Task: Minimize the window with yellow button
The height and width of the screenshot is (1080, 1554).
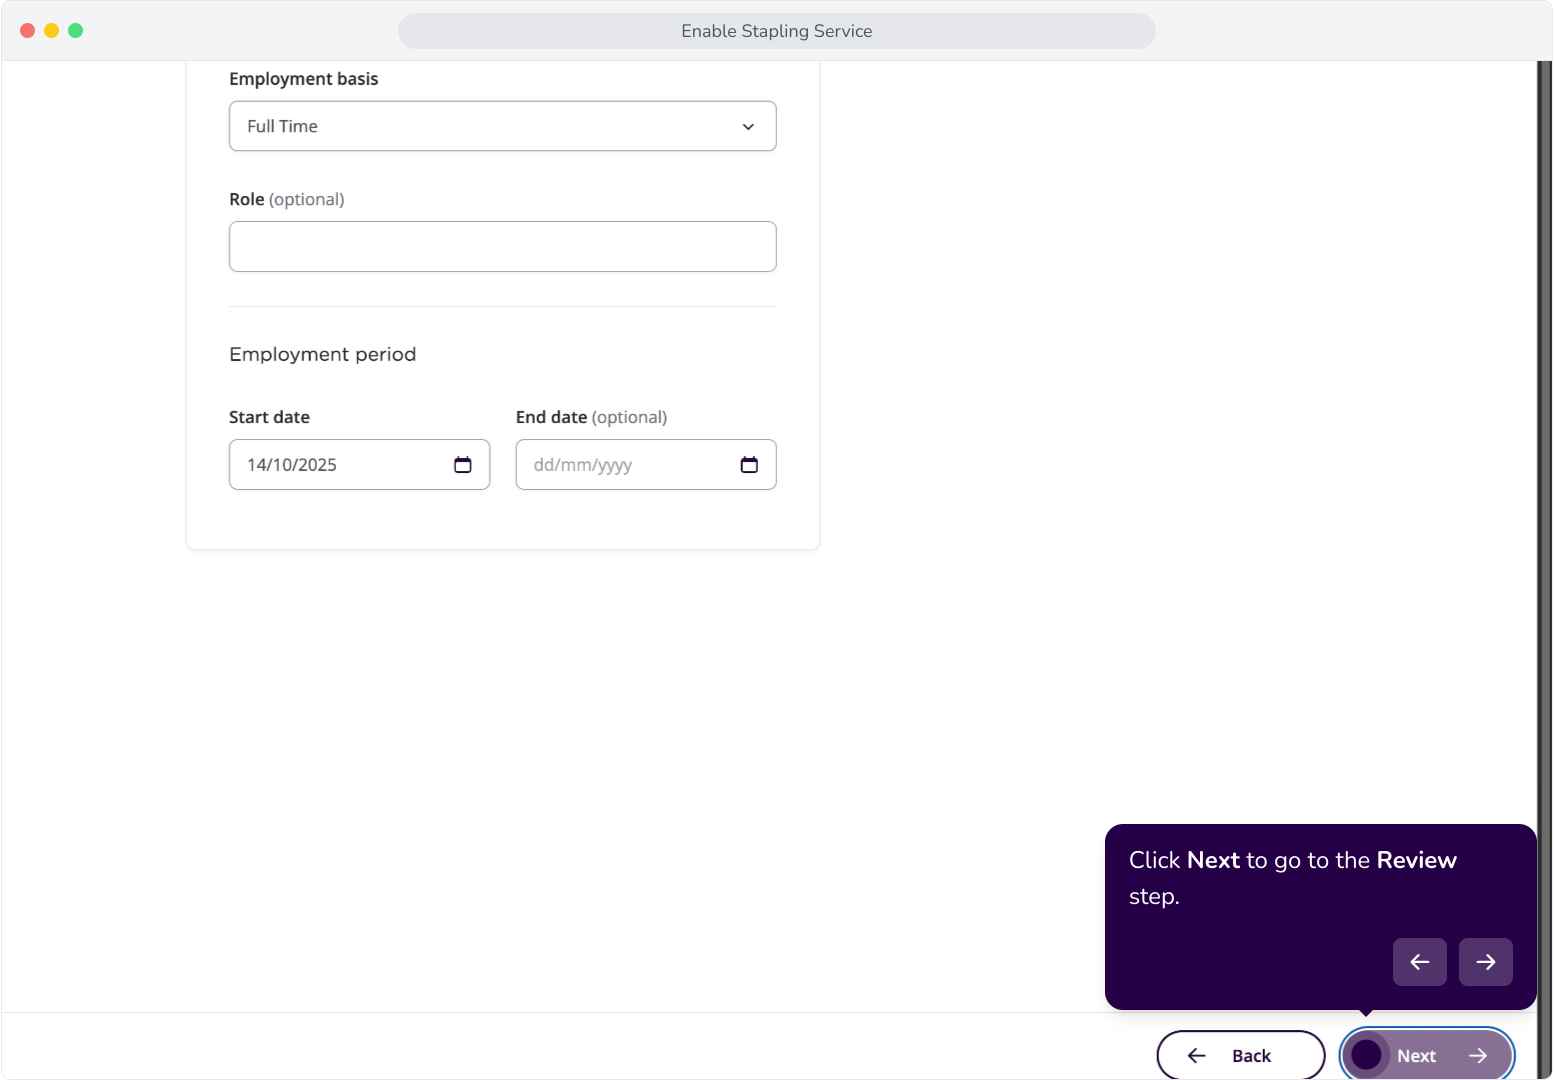Action: [51, 31]
